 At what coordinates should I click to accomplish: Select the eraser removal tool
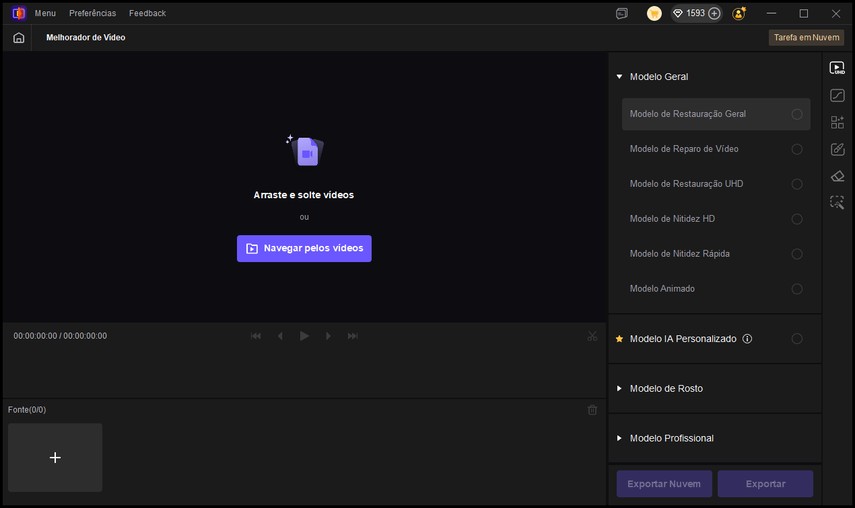click(x=837, y=176)
